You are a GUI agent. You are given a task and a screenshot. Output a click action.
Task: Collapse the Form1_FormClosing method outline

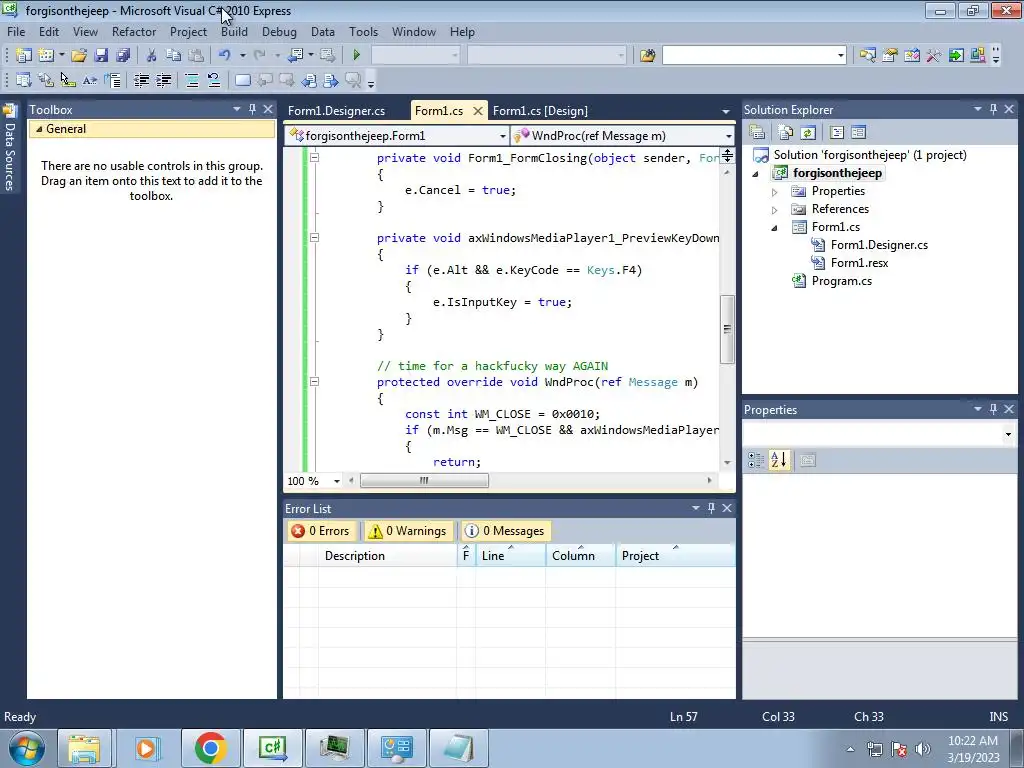[x=314, y=157]
